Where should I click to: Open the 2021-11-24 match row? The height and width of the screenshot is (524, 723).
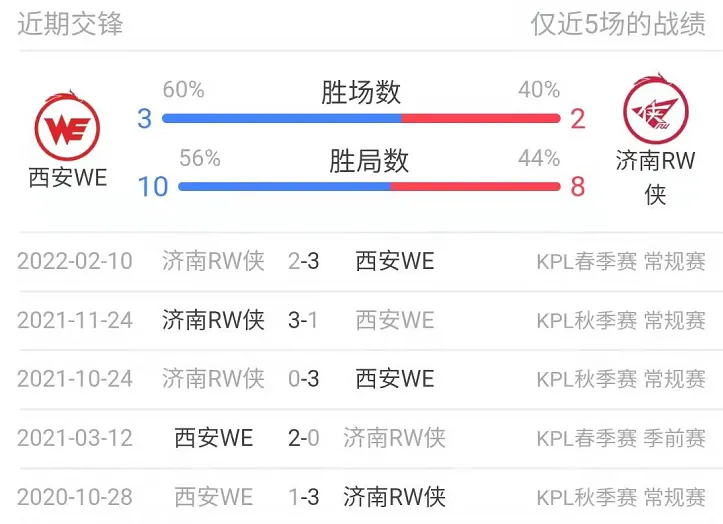pos(362,320)
